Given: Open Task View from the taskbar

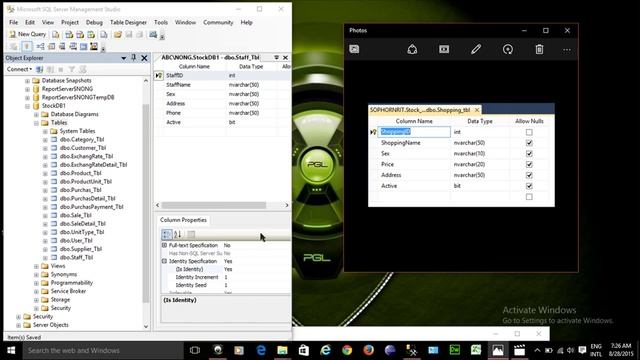Looking at the screenshot, I should [x=195, y=351].
